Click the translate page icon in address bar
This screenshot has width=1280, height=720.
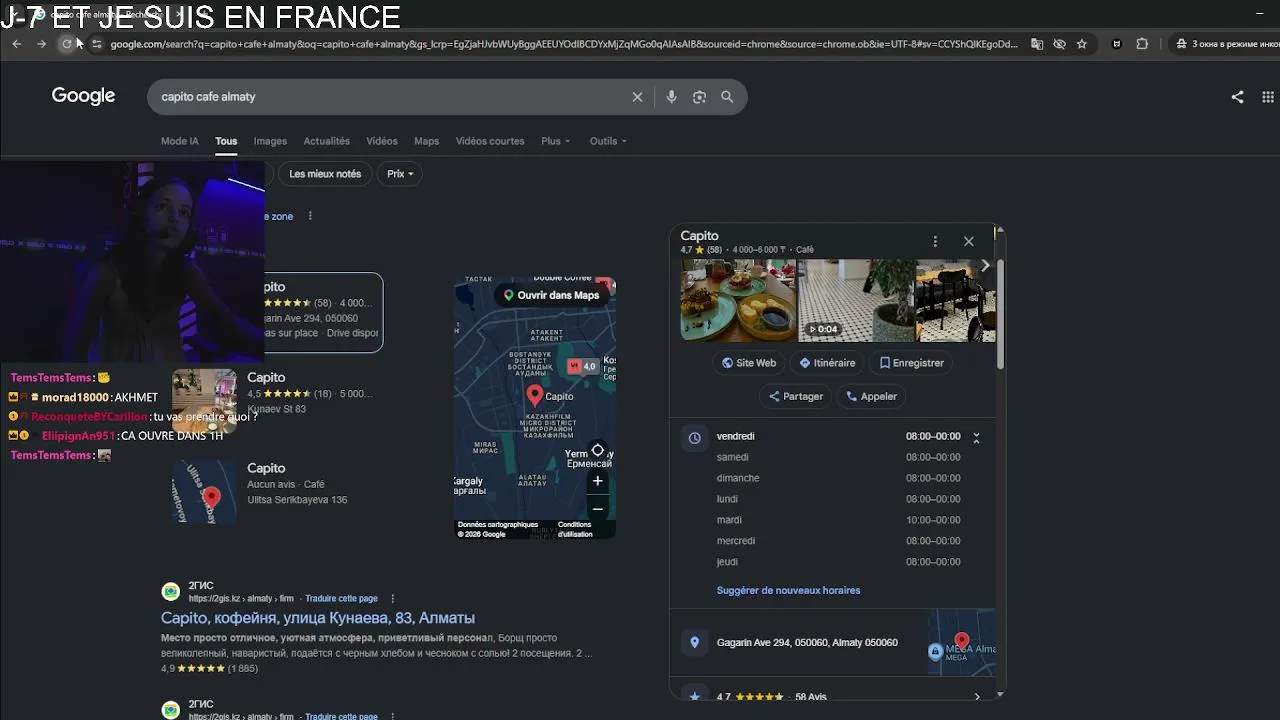coord(1037,44)
